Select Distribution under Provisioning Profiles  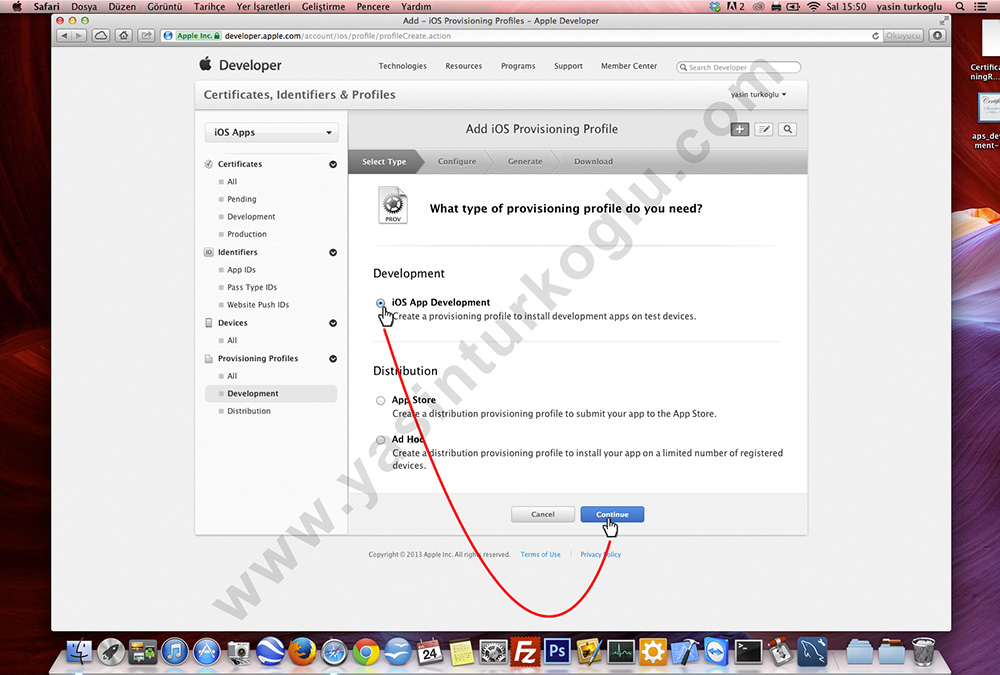(249, 411)
